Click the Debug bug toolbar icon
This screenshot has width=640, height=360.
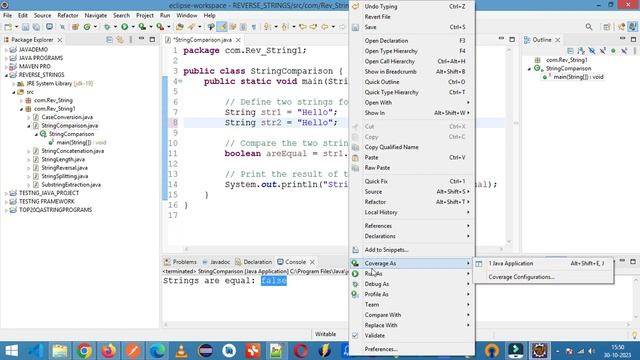[x=107, y=27]
